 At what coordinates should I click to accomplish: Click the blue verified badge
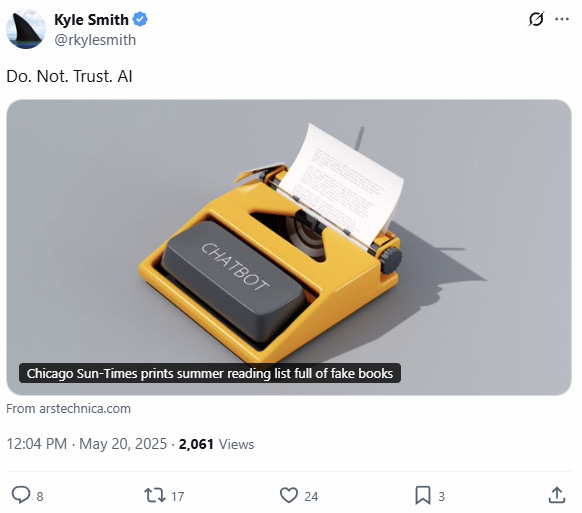click(140, 19)
